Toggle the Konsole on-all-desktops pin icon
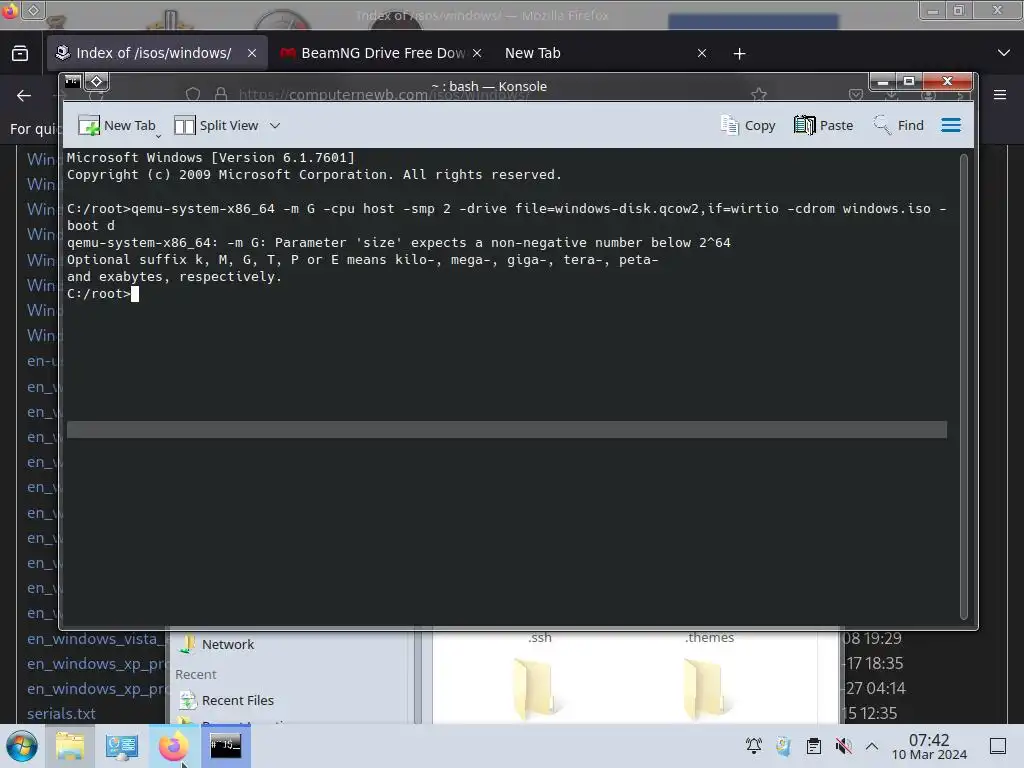Image resolution: width=1024 pixels, height=768 pixels. click(97, 82)
